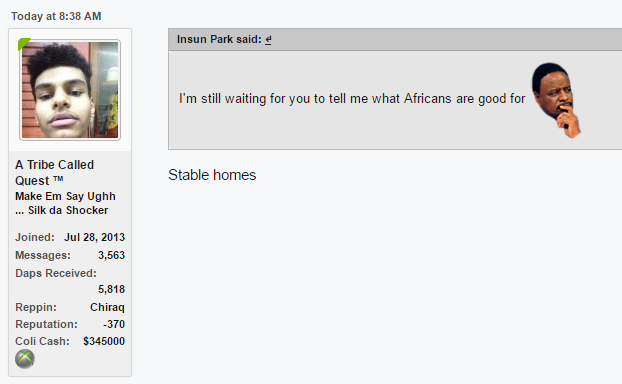This screenshot has width=622, height=384.
Task: Click the Messages count 3,563
Action: click(x=111, y=255)
